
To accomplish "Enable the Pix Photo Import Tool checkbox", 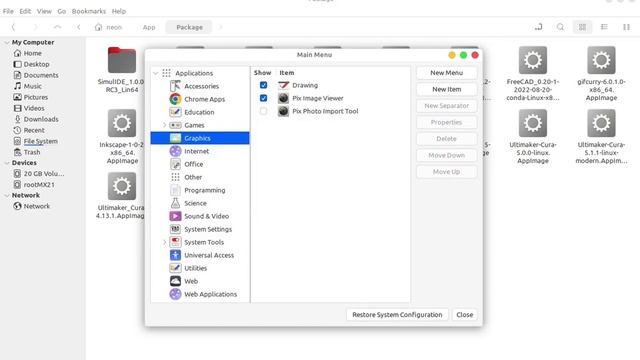I will (x=263, y=111).
